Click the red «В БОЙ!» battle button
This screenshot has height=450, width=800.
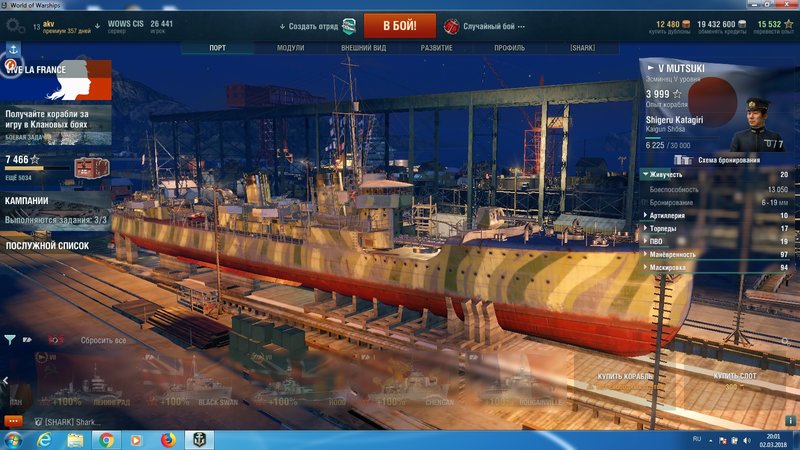pos(399,25)
